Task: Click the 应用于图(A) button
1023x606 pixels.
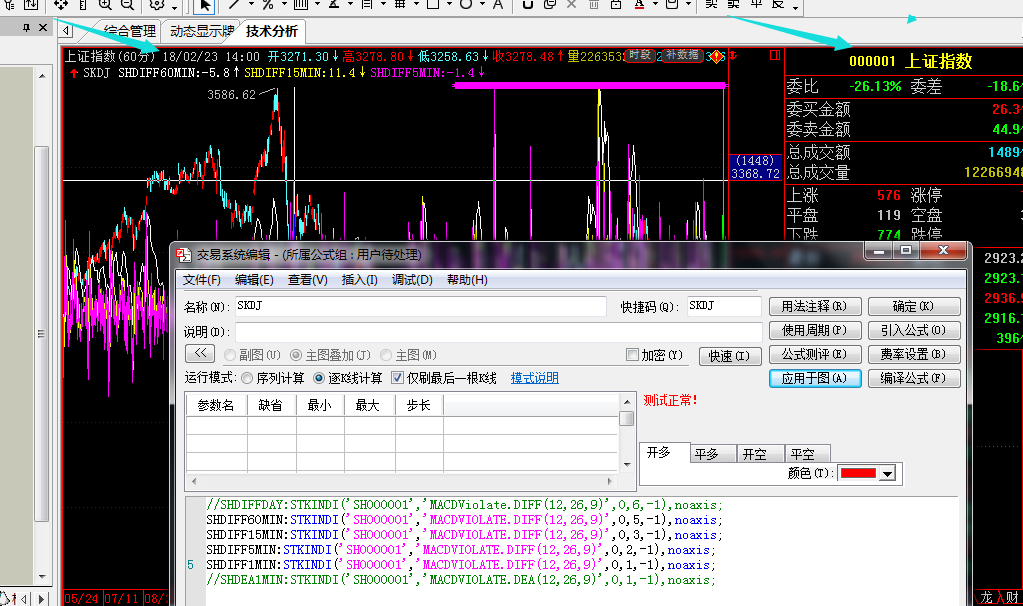Action: tap(815, 378)
